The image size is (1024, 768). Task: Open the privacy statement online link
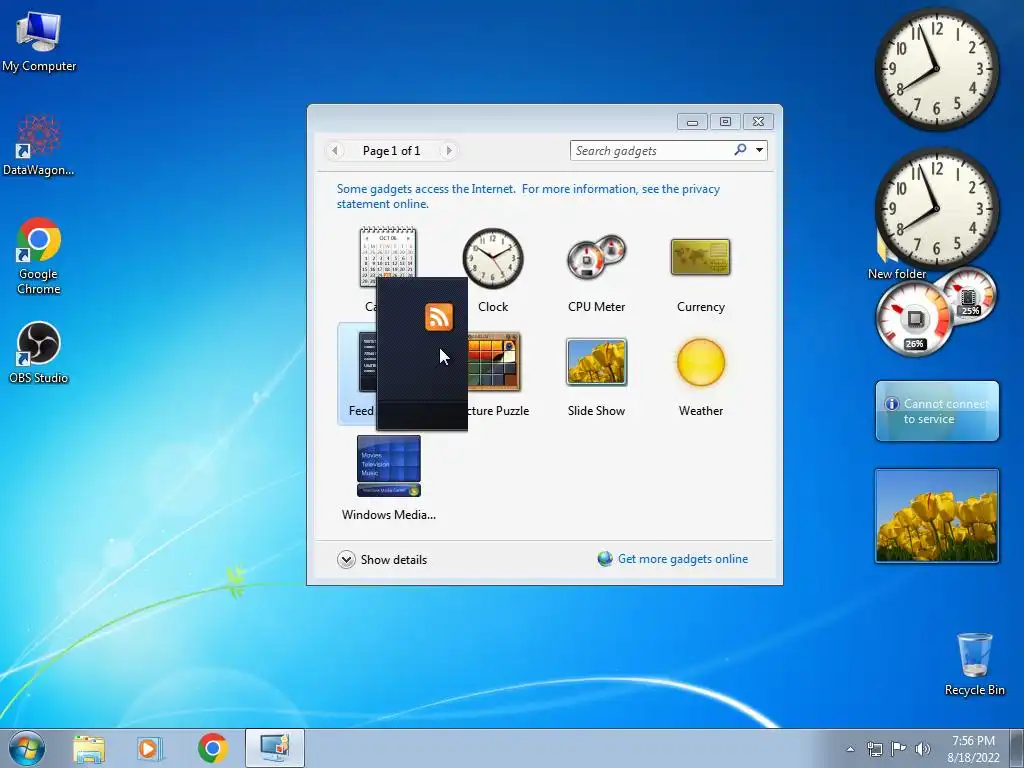click(528, 196)
